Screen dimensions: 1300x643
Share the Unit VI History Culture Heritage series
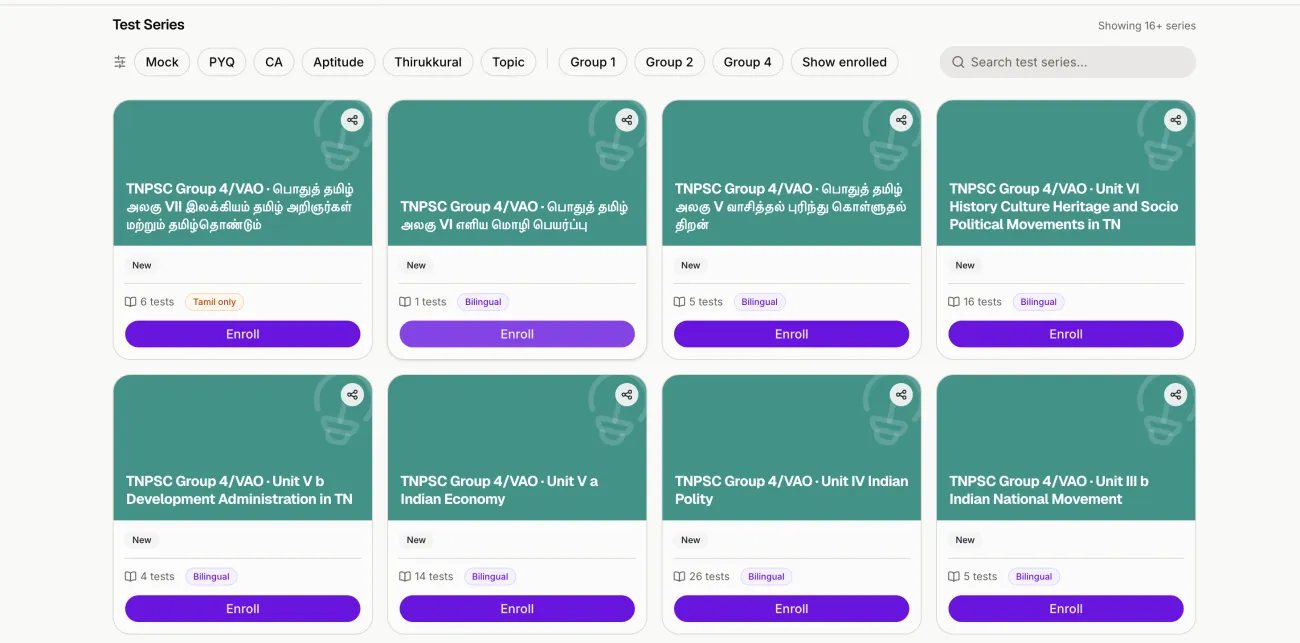point(1175,120)
